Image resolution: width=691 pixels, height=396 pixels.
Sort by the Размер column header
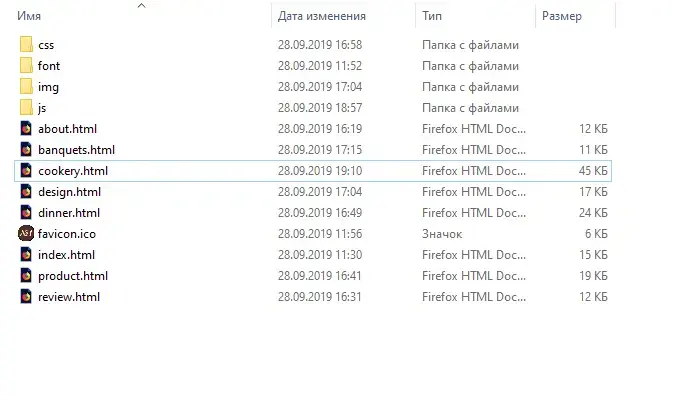(562, 16)
